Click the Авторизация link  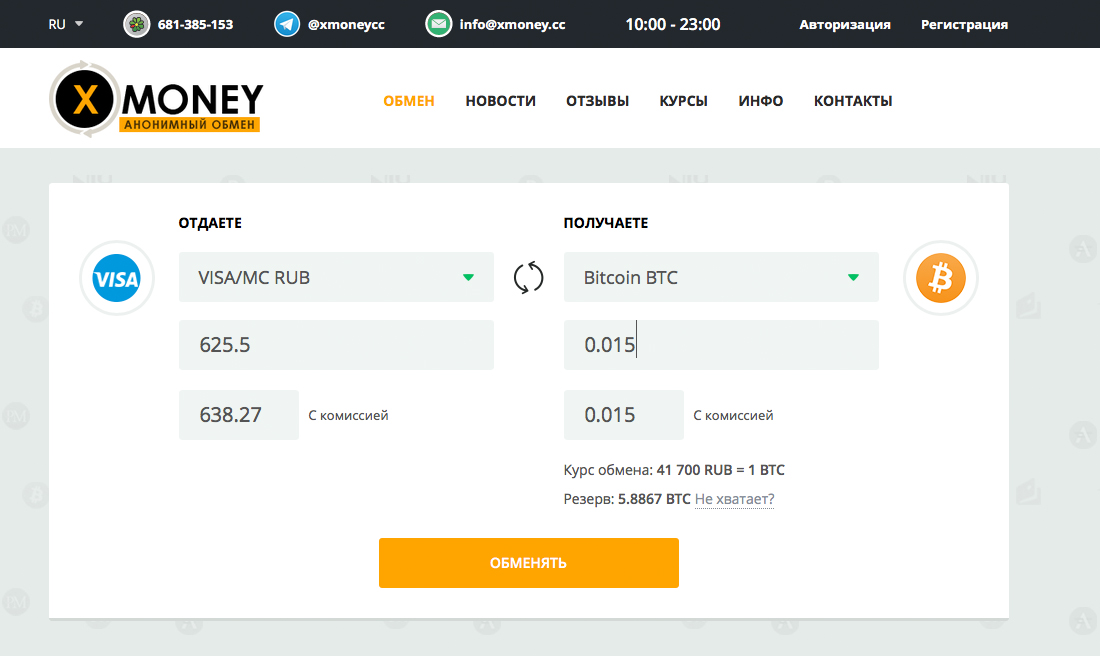click(x=844, y=24)
